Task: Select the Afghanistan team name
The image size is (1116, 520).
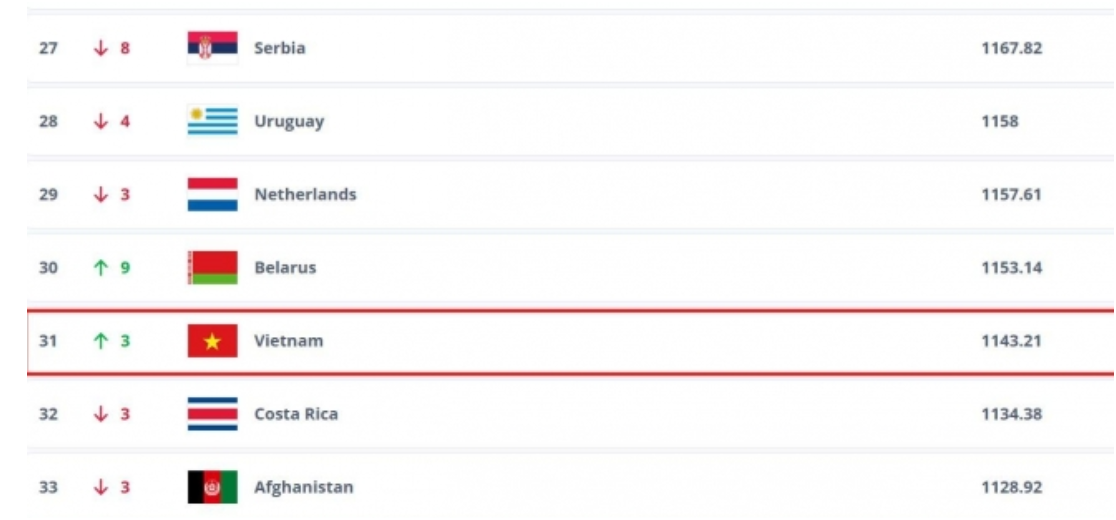Action: tap(303, 487)
